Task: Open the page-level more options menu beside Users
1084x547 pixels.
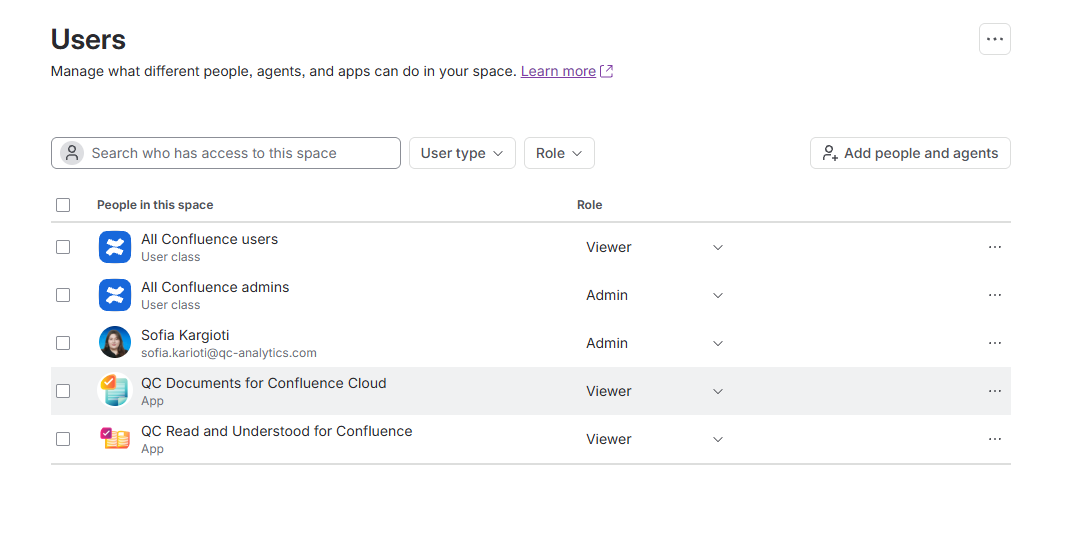Action: [994, 39]
